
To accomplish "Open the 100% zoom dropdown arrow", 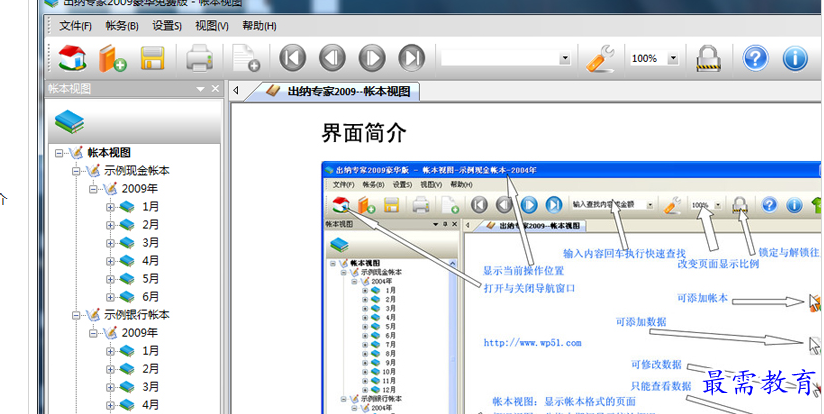I will (x=673, y=58).
